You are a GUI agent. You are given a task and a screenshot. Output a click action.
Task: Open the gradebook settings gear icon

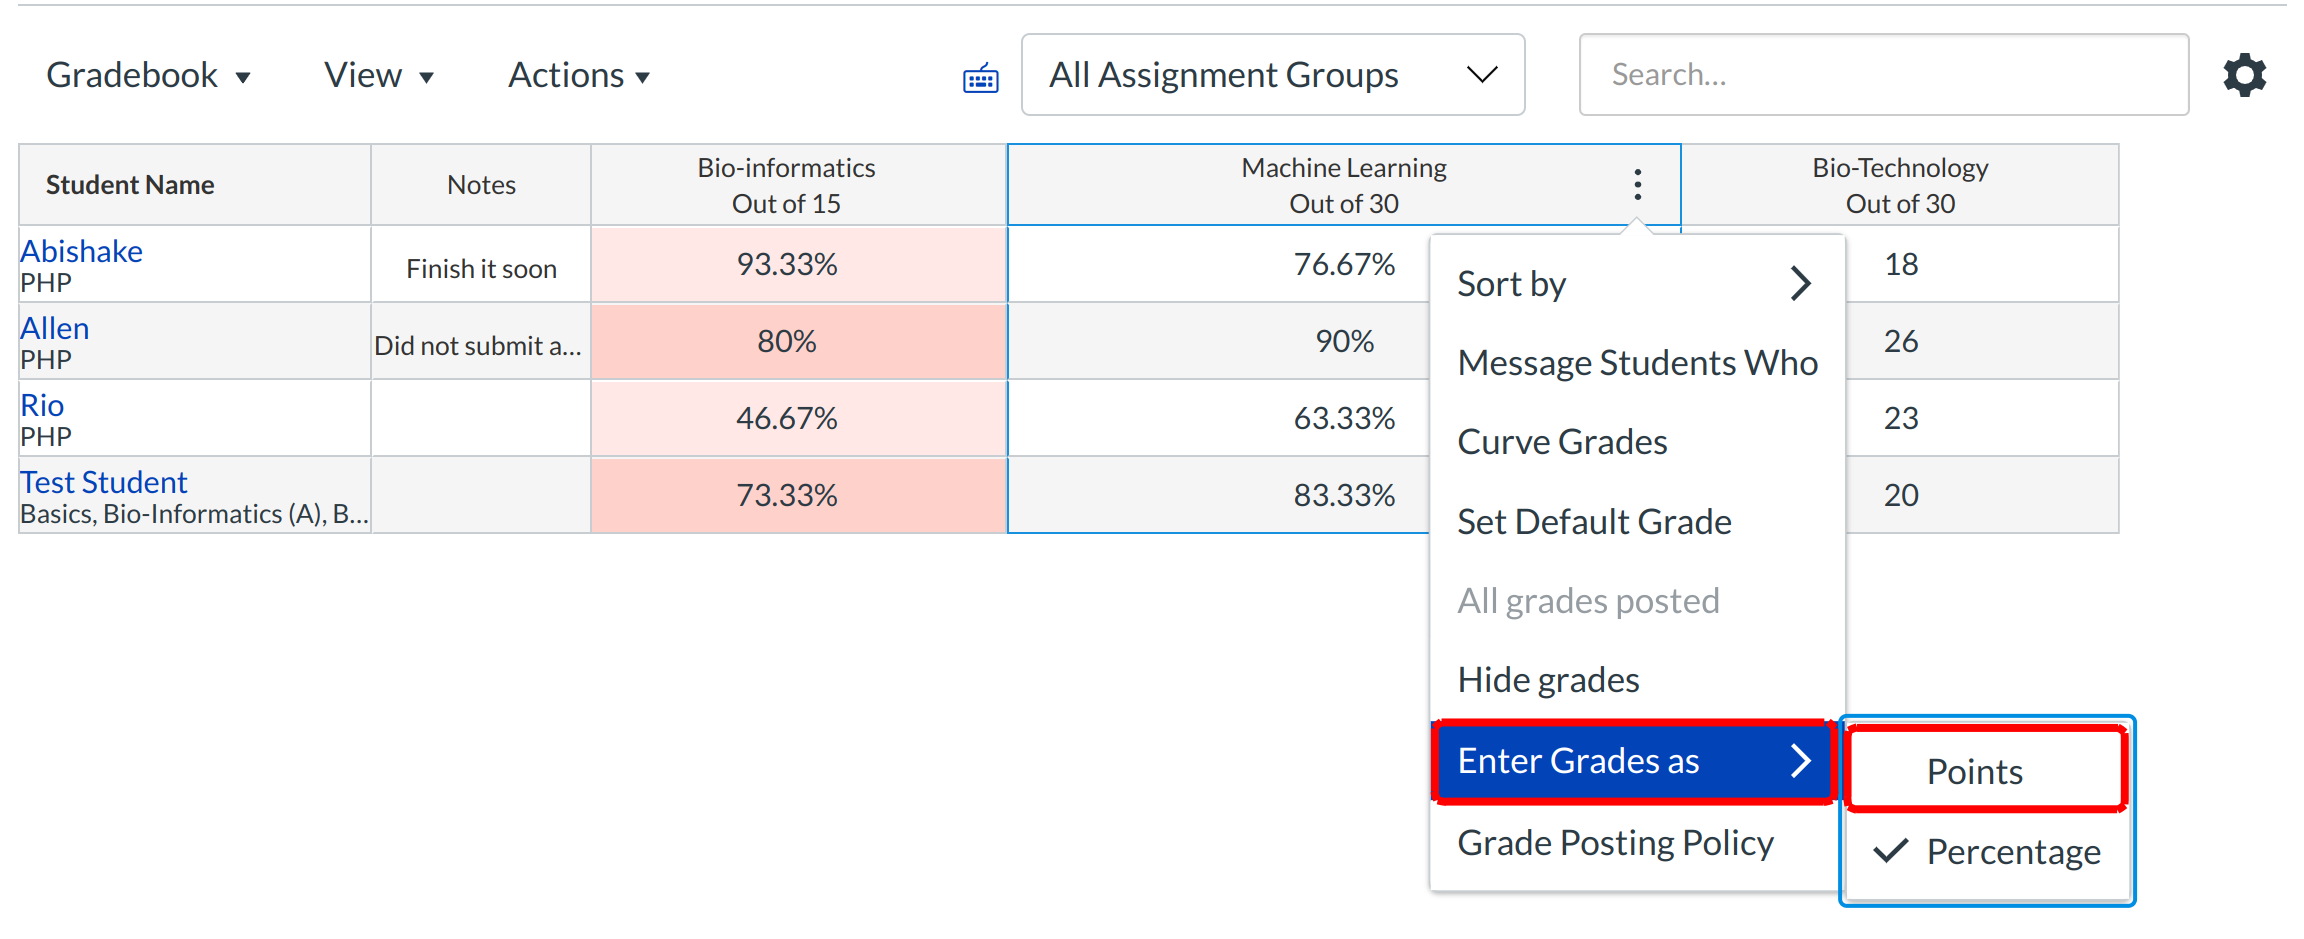coord(2244,75)
